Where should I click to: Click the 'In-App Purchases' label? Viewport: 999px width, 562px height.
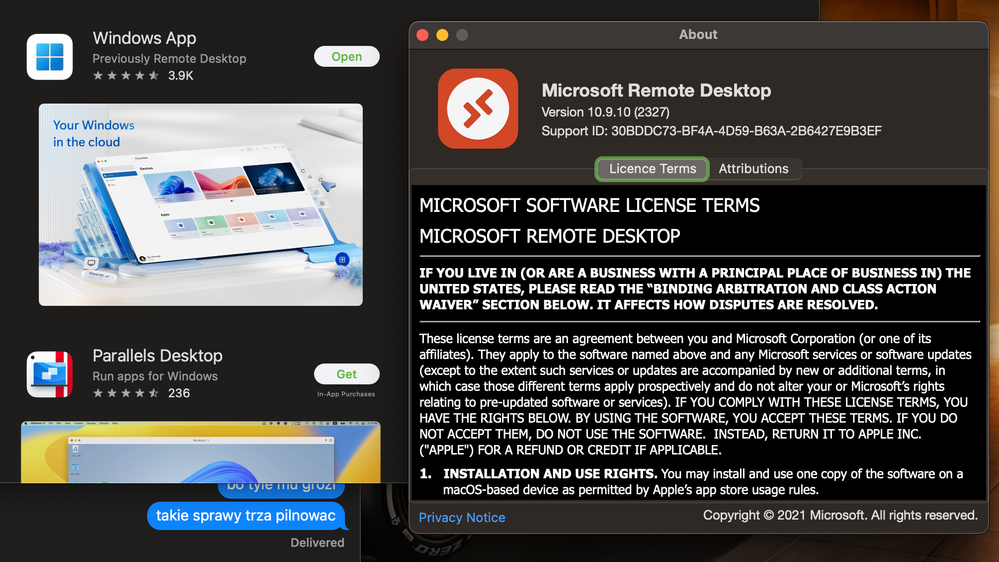point(346,394)
